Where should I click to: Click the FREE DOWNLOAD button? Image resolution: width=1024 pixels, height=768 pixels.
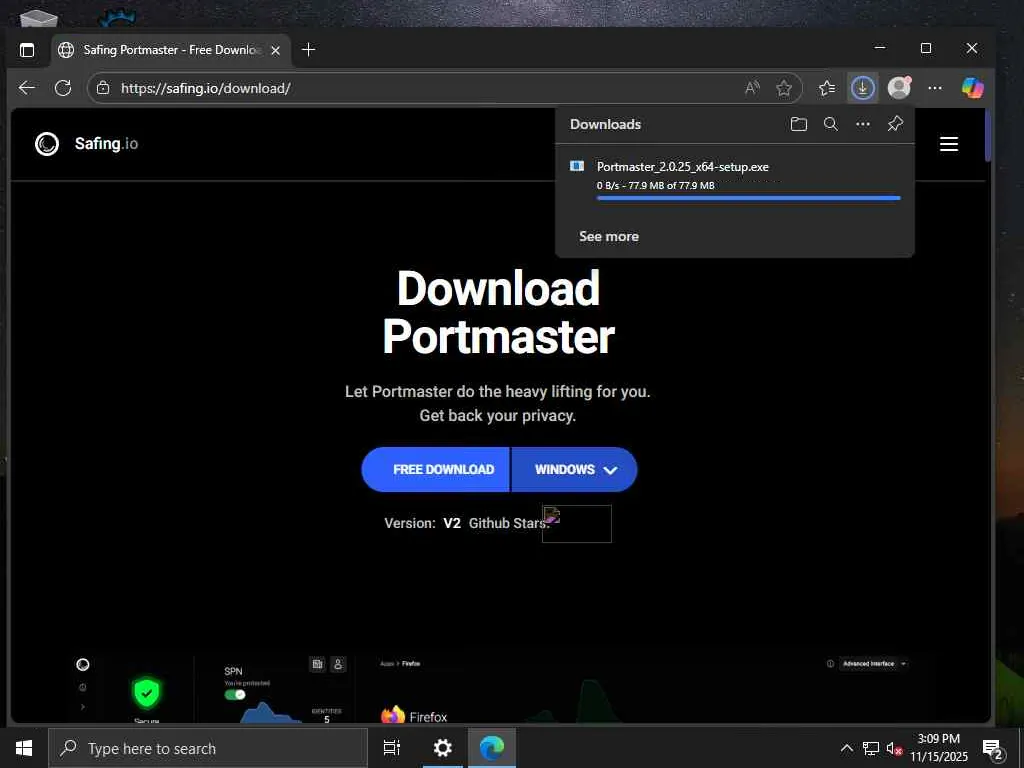[436, 470]
